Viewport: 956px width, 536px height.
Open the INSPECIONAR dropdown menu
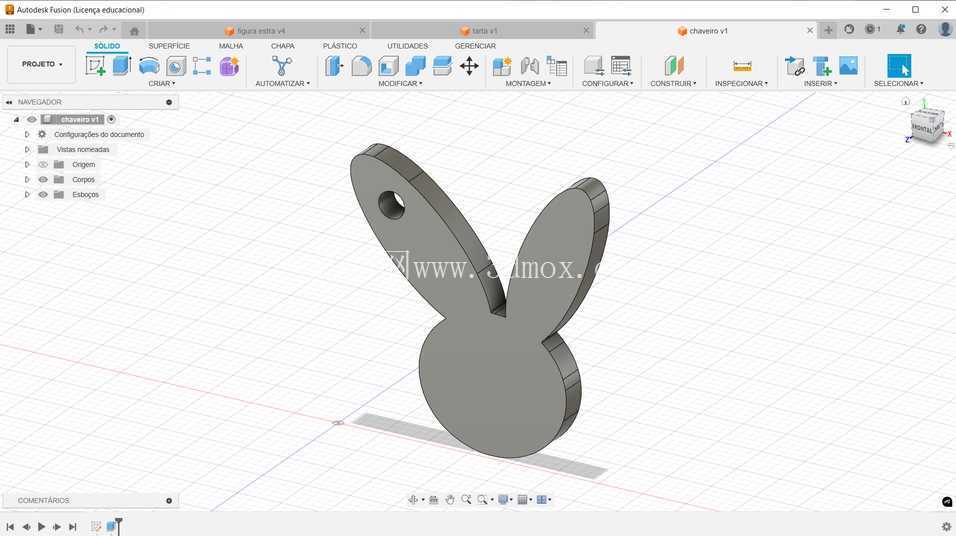(741, 84)
